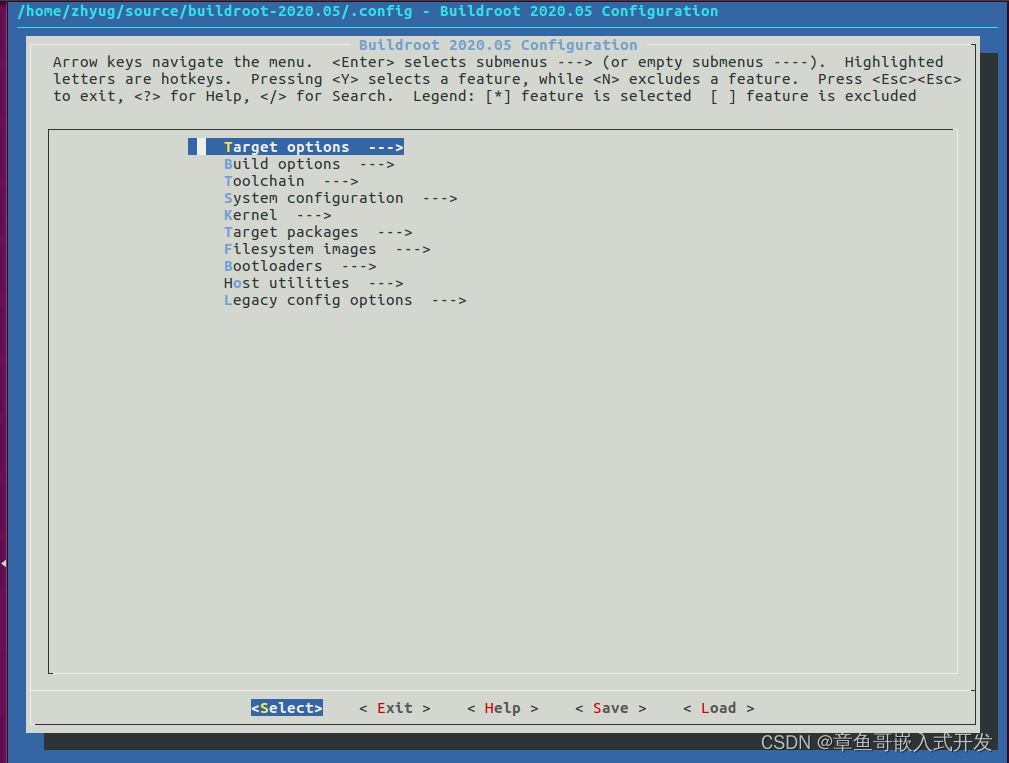Viewport: 1009px width, 763px height.
Task: Open the Filesystem images submenu
Action: [327, 249]
